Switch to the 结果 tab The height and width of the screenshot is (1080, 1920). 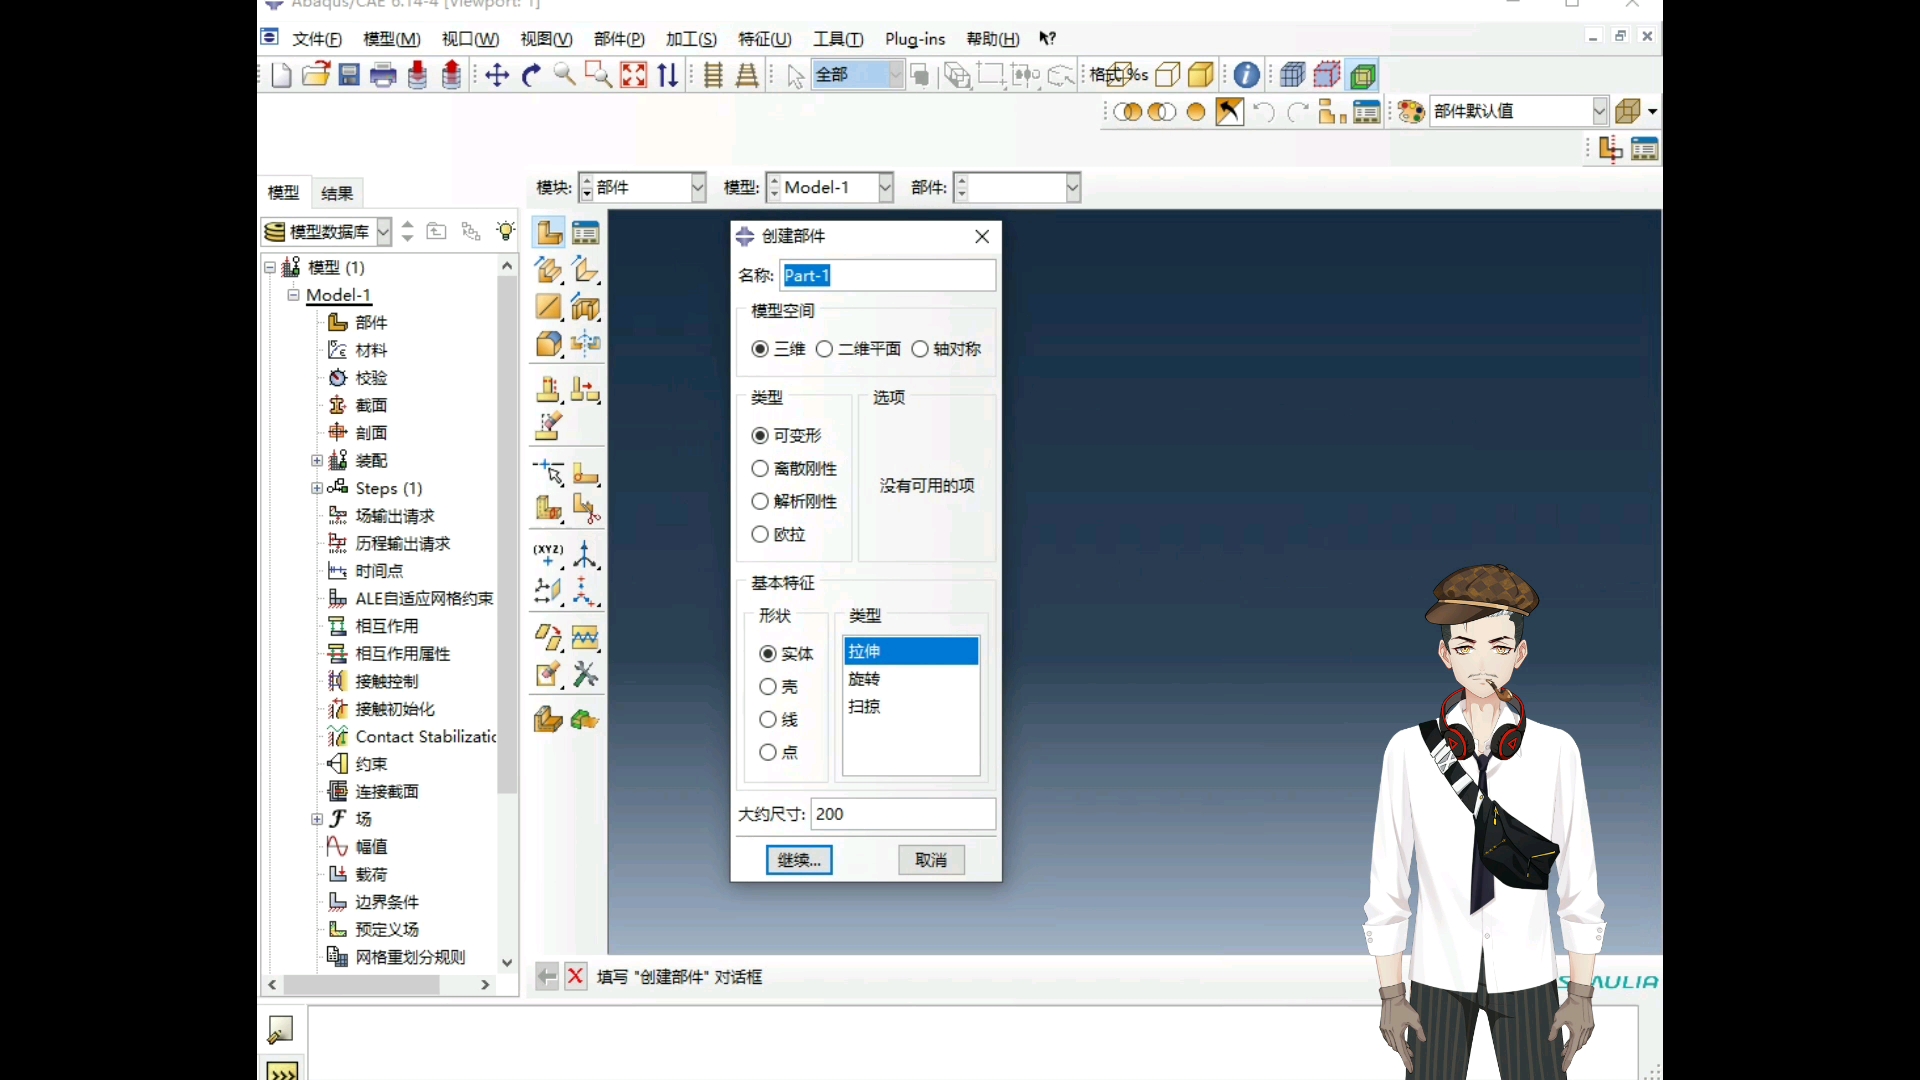[337, 193]
